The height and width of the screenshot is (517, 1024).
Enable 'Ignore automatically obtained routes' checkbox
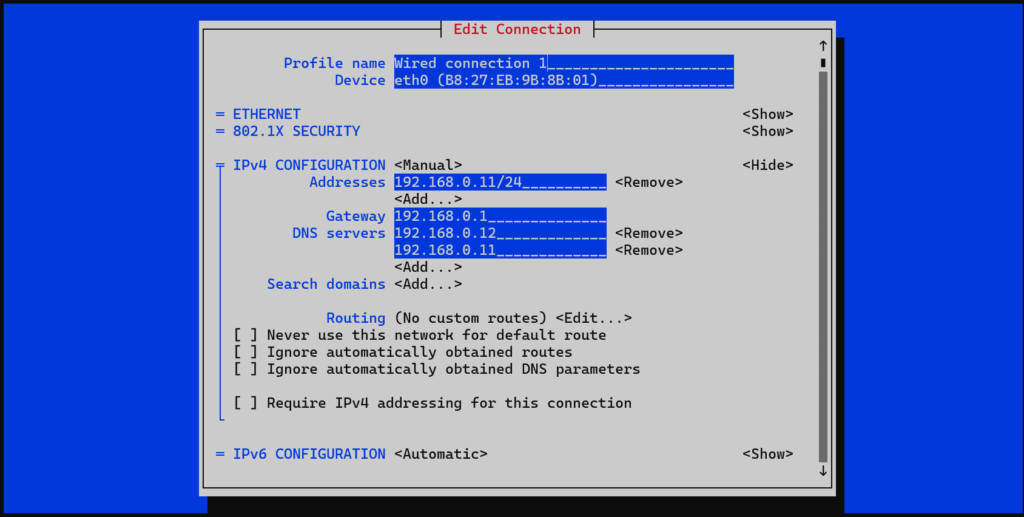click(x=246, y=352)
